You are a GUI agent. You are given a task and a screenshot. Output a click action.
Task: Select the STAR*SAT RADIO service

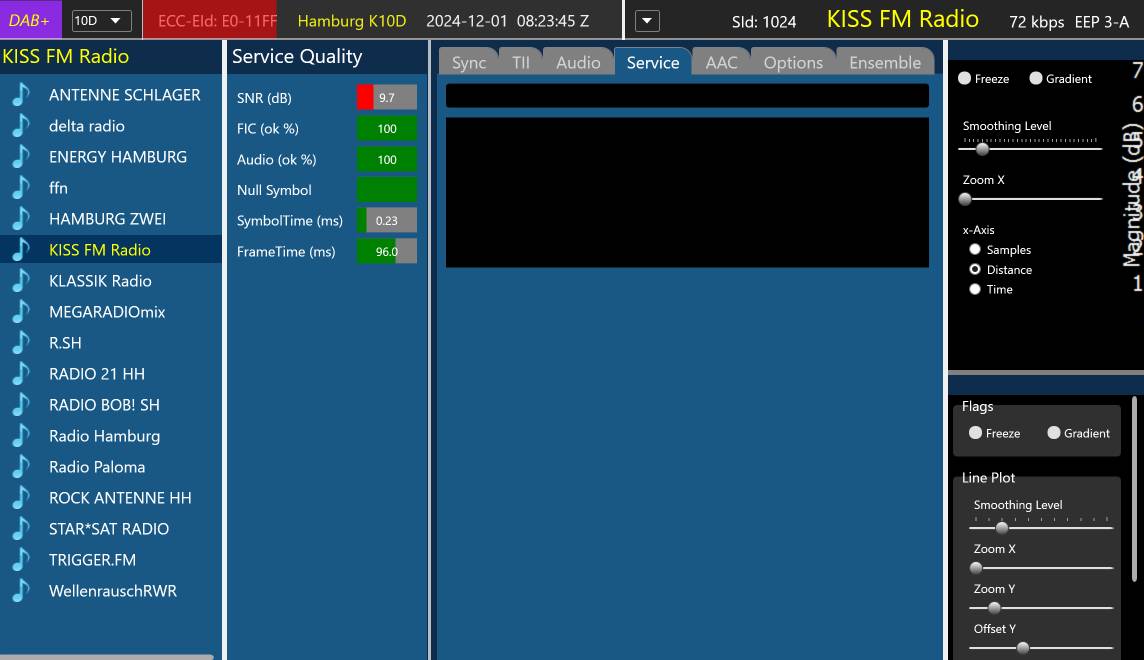(109, 529)
